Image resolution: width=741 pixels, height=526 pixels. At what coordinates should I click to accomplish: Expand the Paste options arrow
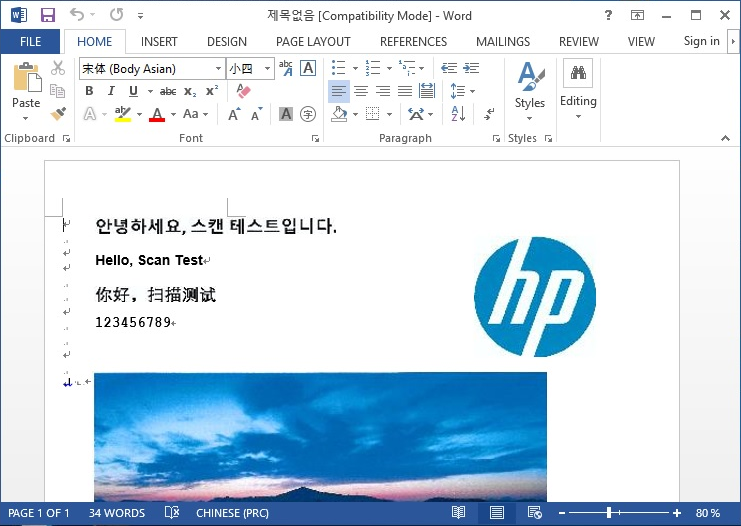26,117
